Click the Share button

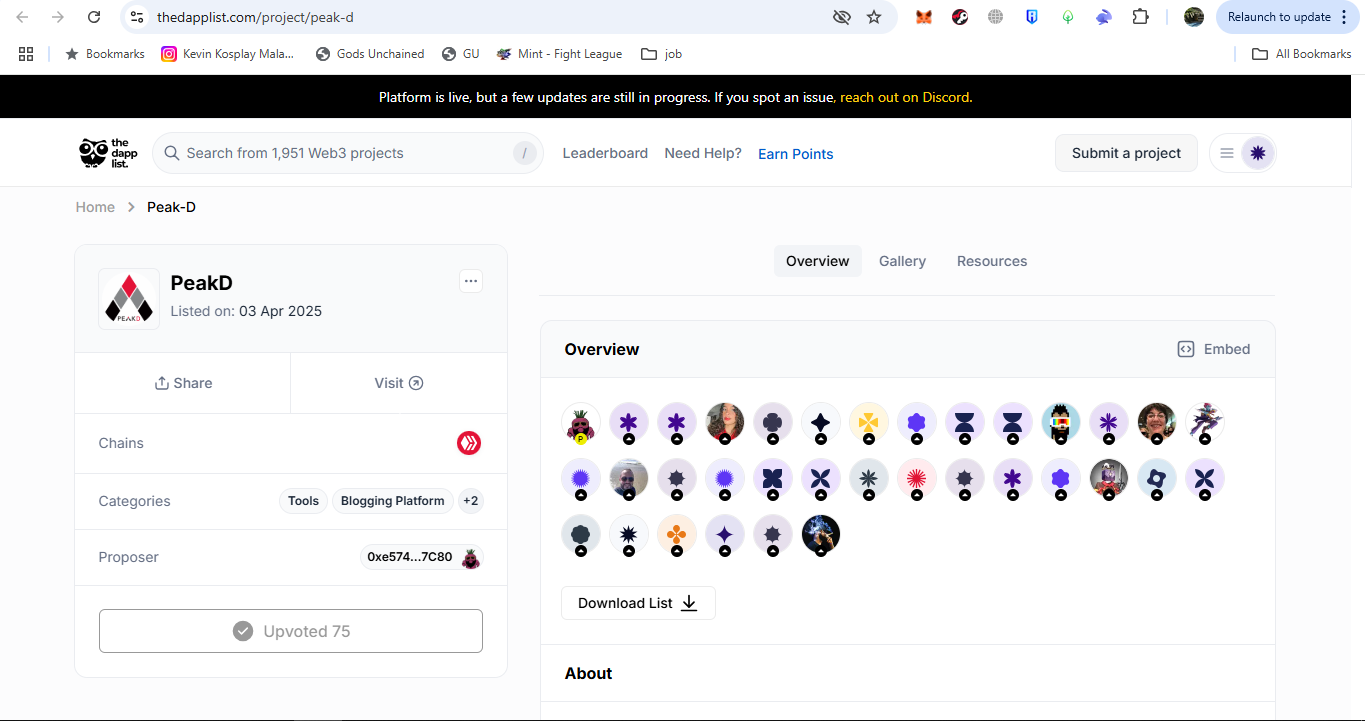[x=183, y=383]
